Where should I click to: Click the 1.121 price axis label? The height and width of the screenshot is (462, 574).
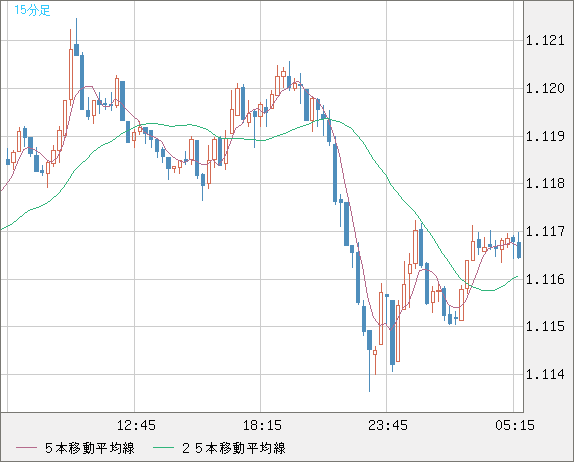pyautogui.click(x=545, y=40)
